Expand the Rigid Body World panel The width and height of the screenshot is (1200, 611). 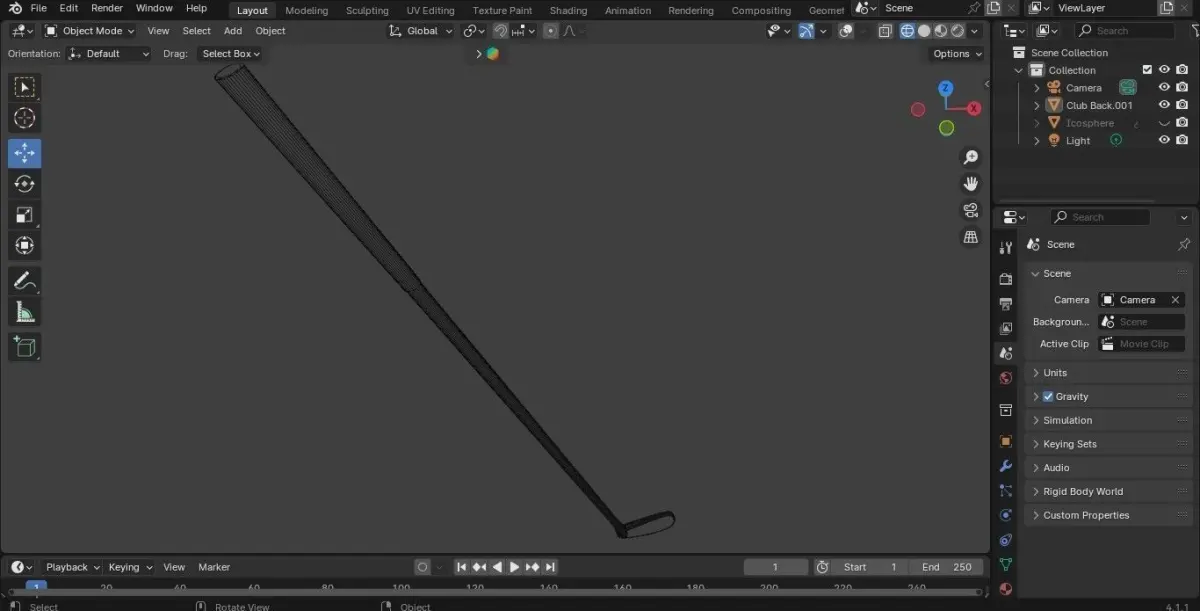pyautogui.click(x=1110, y=492)
